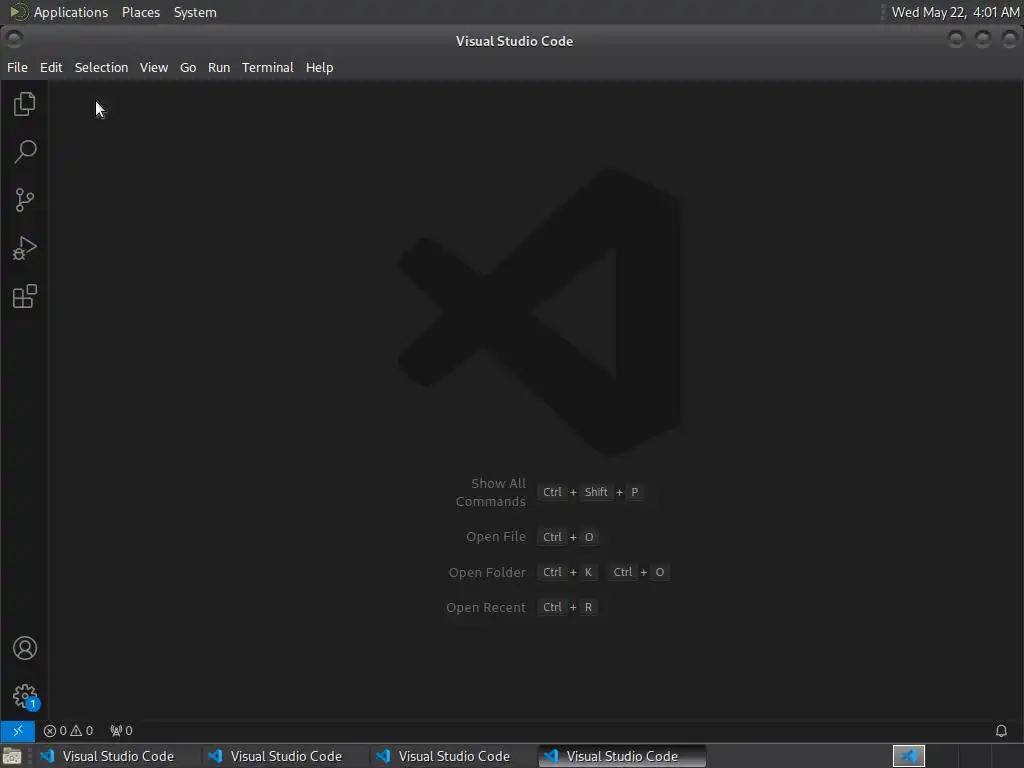The width and height of the screenshot is (1024, 768).
Task: Open the Source Control view
Action: point(24,200)
